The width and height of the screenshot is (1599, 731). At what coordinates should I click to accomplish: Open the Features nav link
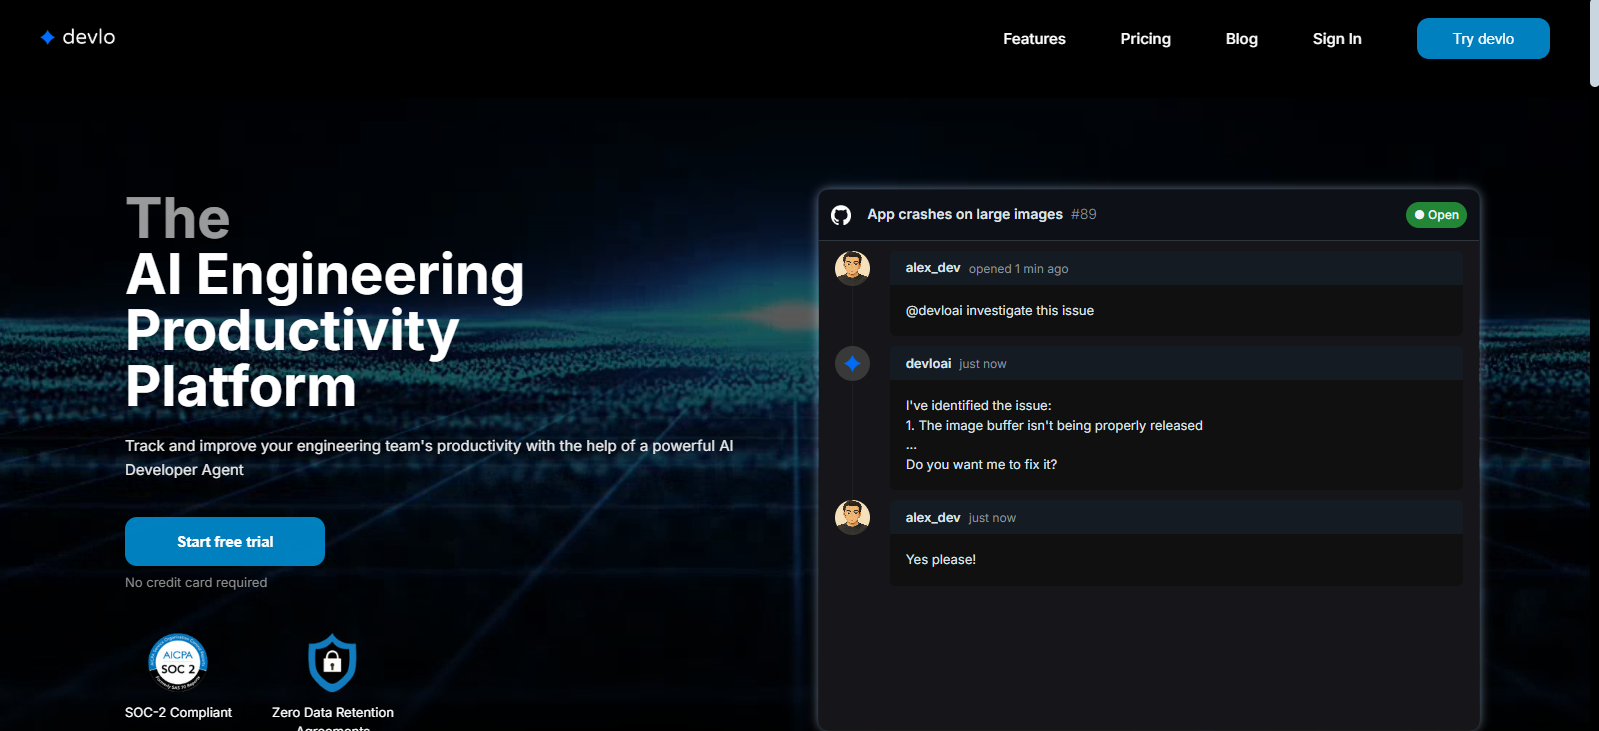tap(1034, 39)
